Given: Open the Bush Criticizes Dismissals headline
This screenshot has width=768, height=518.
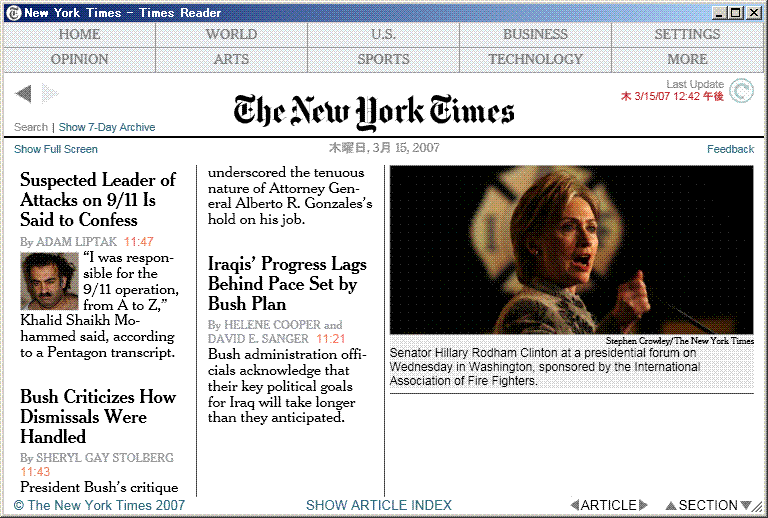Looking at the screenshot, I should [97, 416].
